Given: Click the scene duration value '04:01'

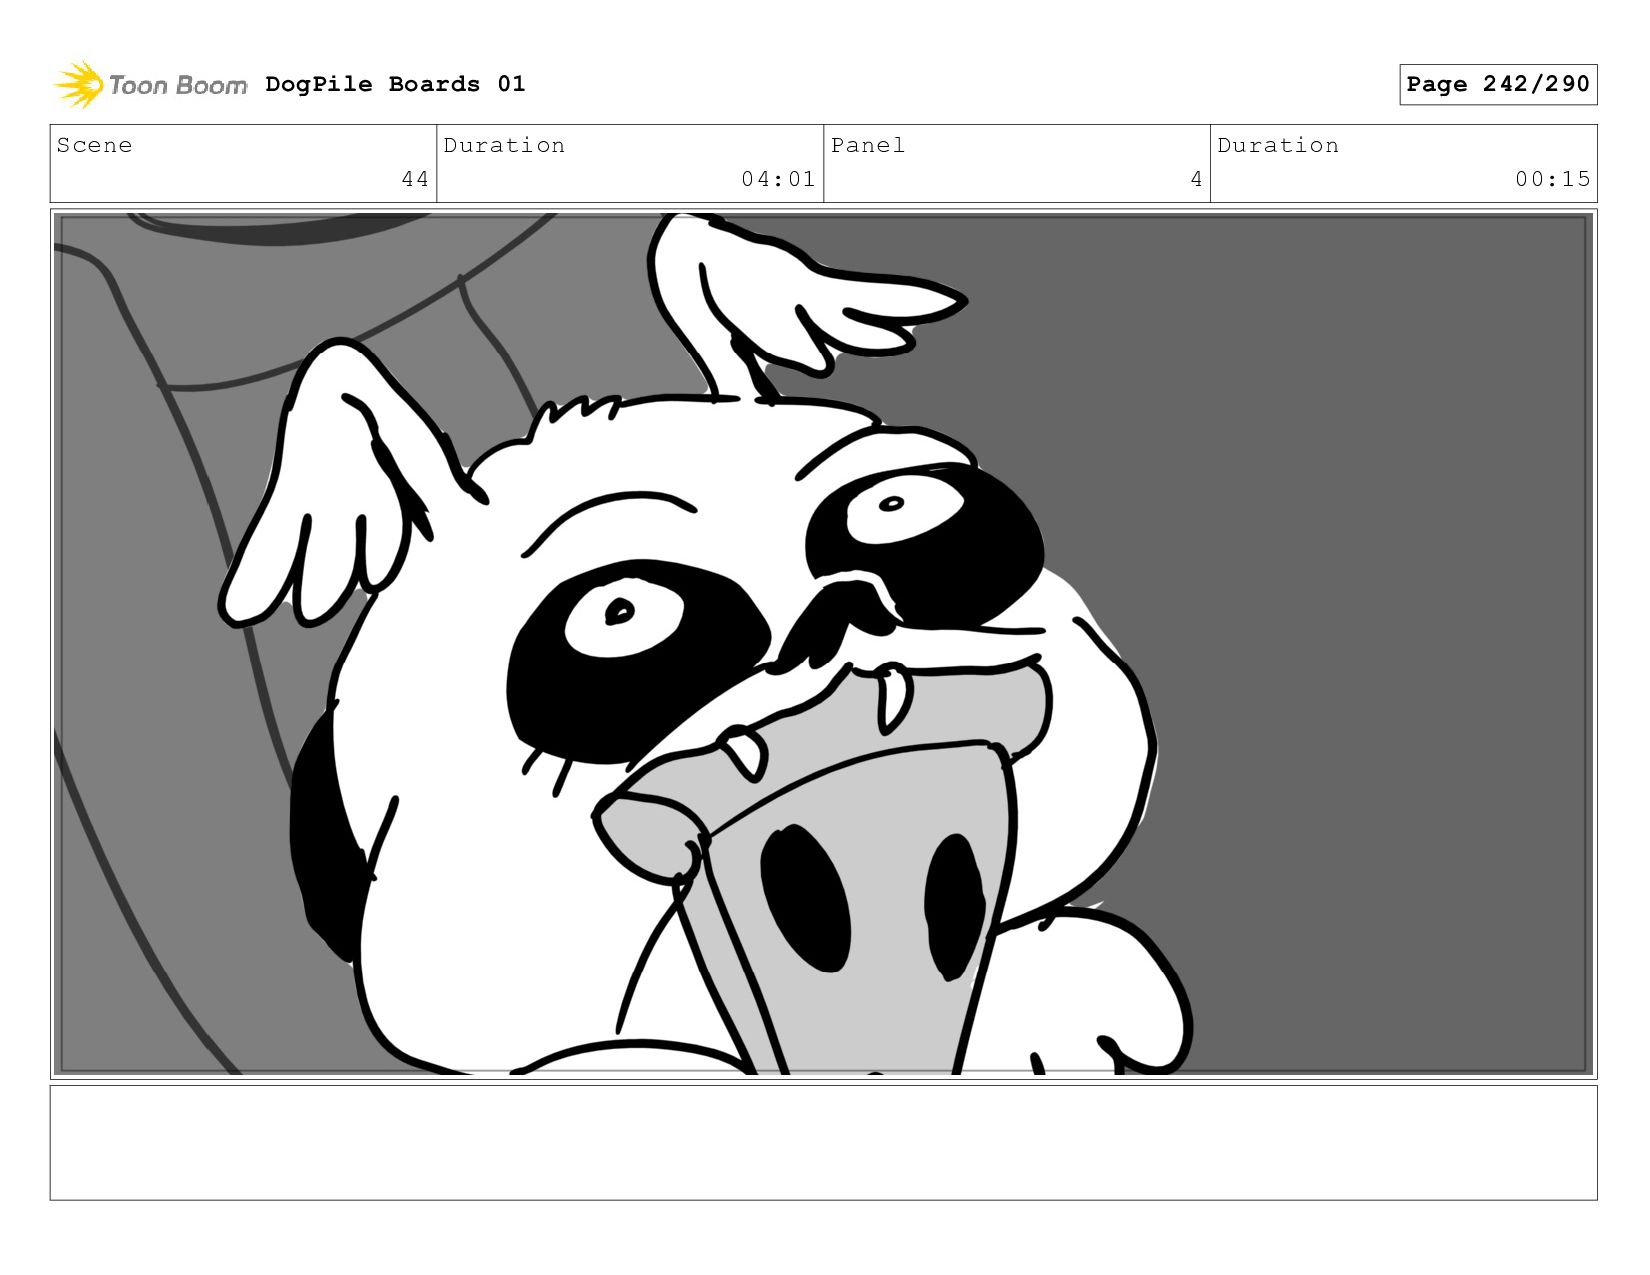Looking at the screenshot, I should point(778,179).
